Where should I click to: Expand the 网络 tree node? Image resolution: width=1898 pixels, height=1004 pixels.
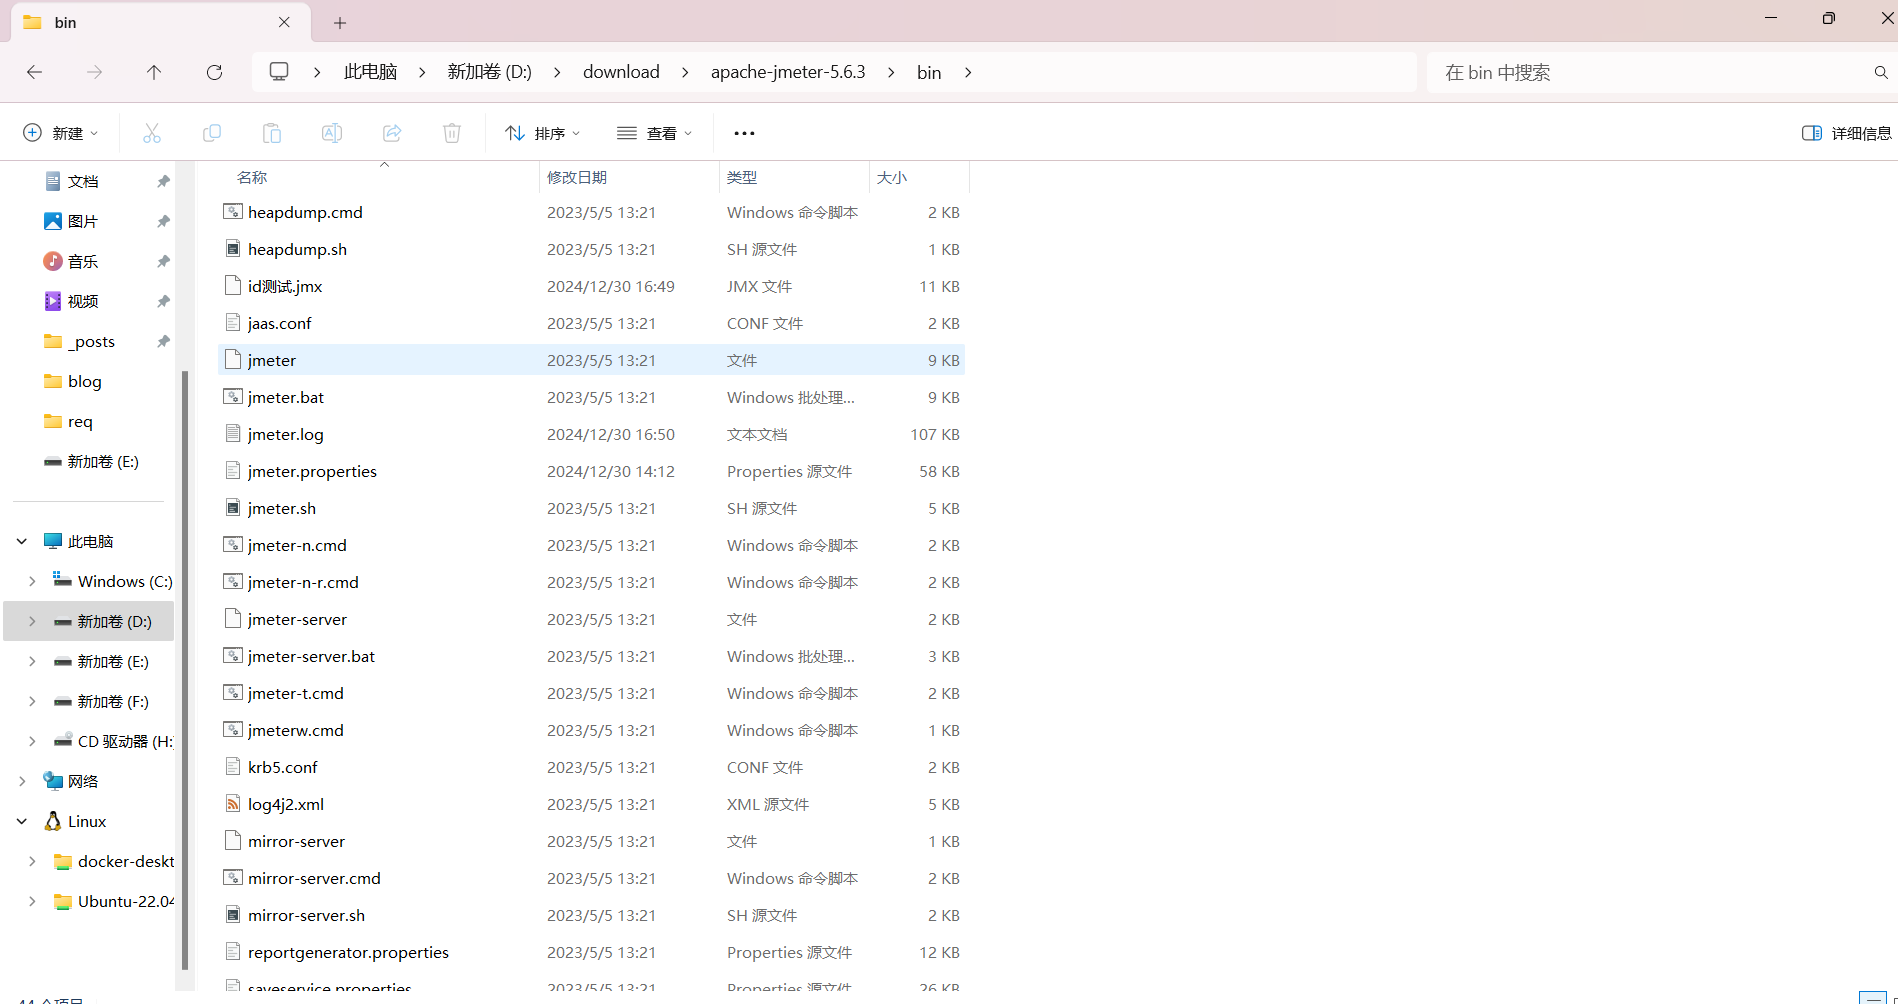22,781
